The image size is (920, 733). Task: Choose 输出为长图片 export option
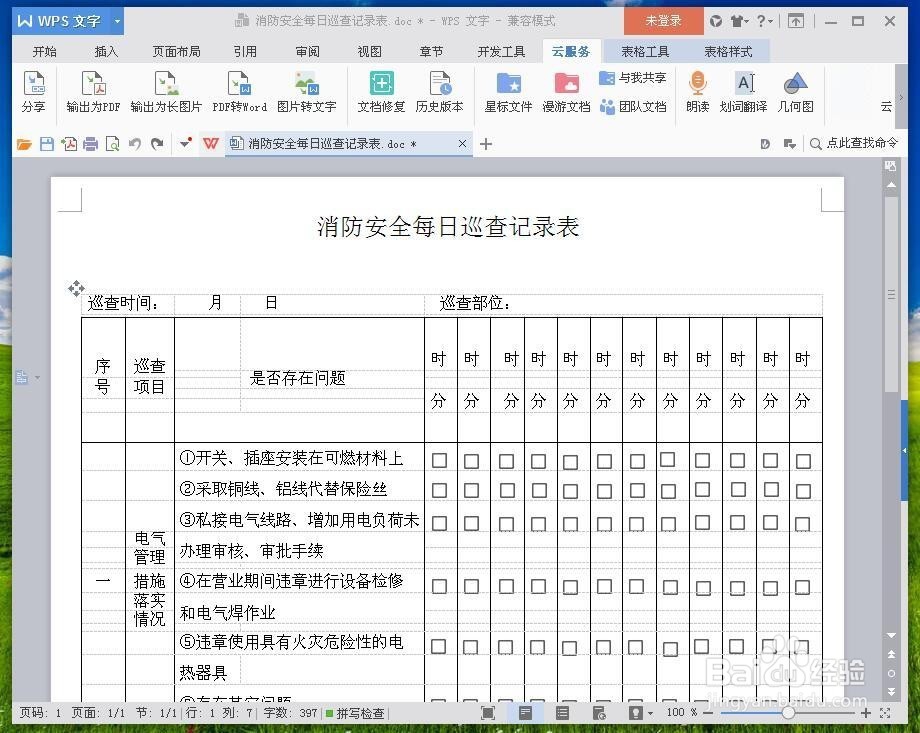tap(166, 91)
